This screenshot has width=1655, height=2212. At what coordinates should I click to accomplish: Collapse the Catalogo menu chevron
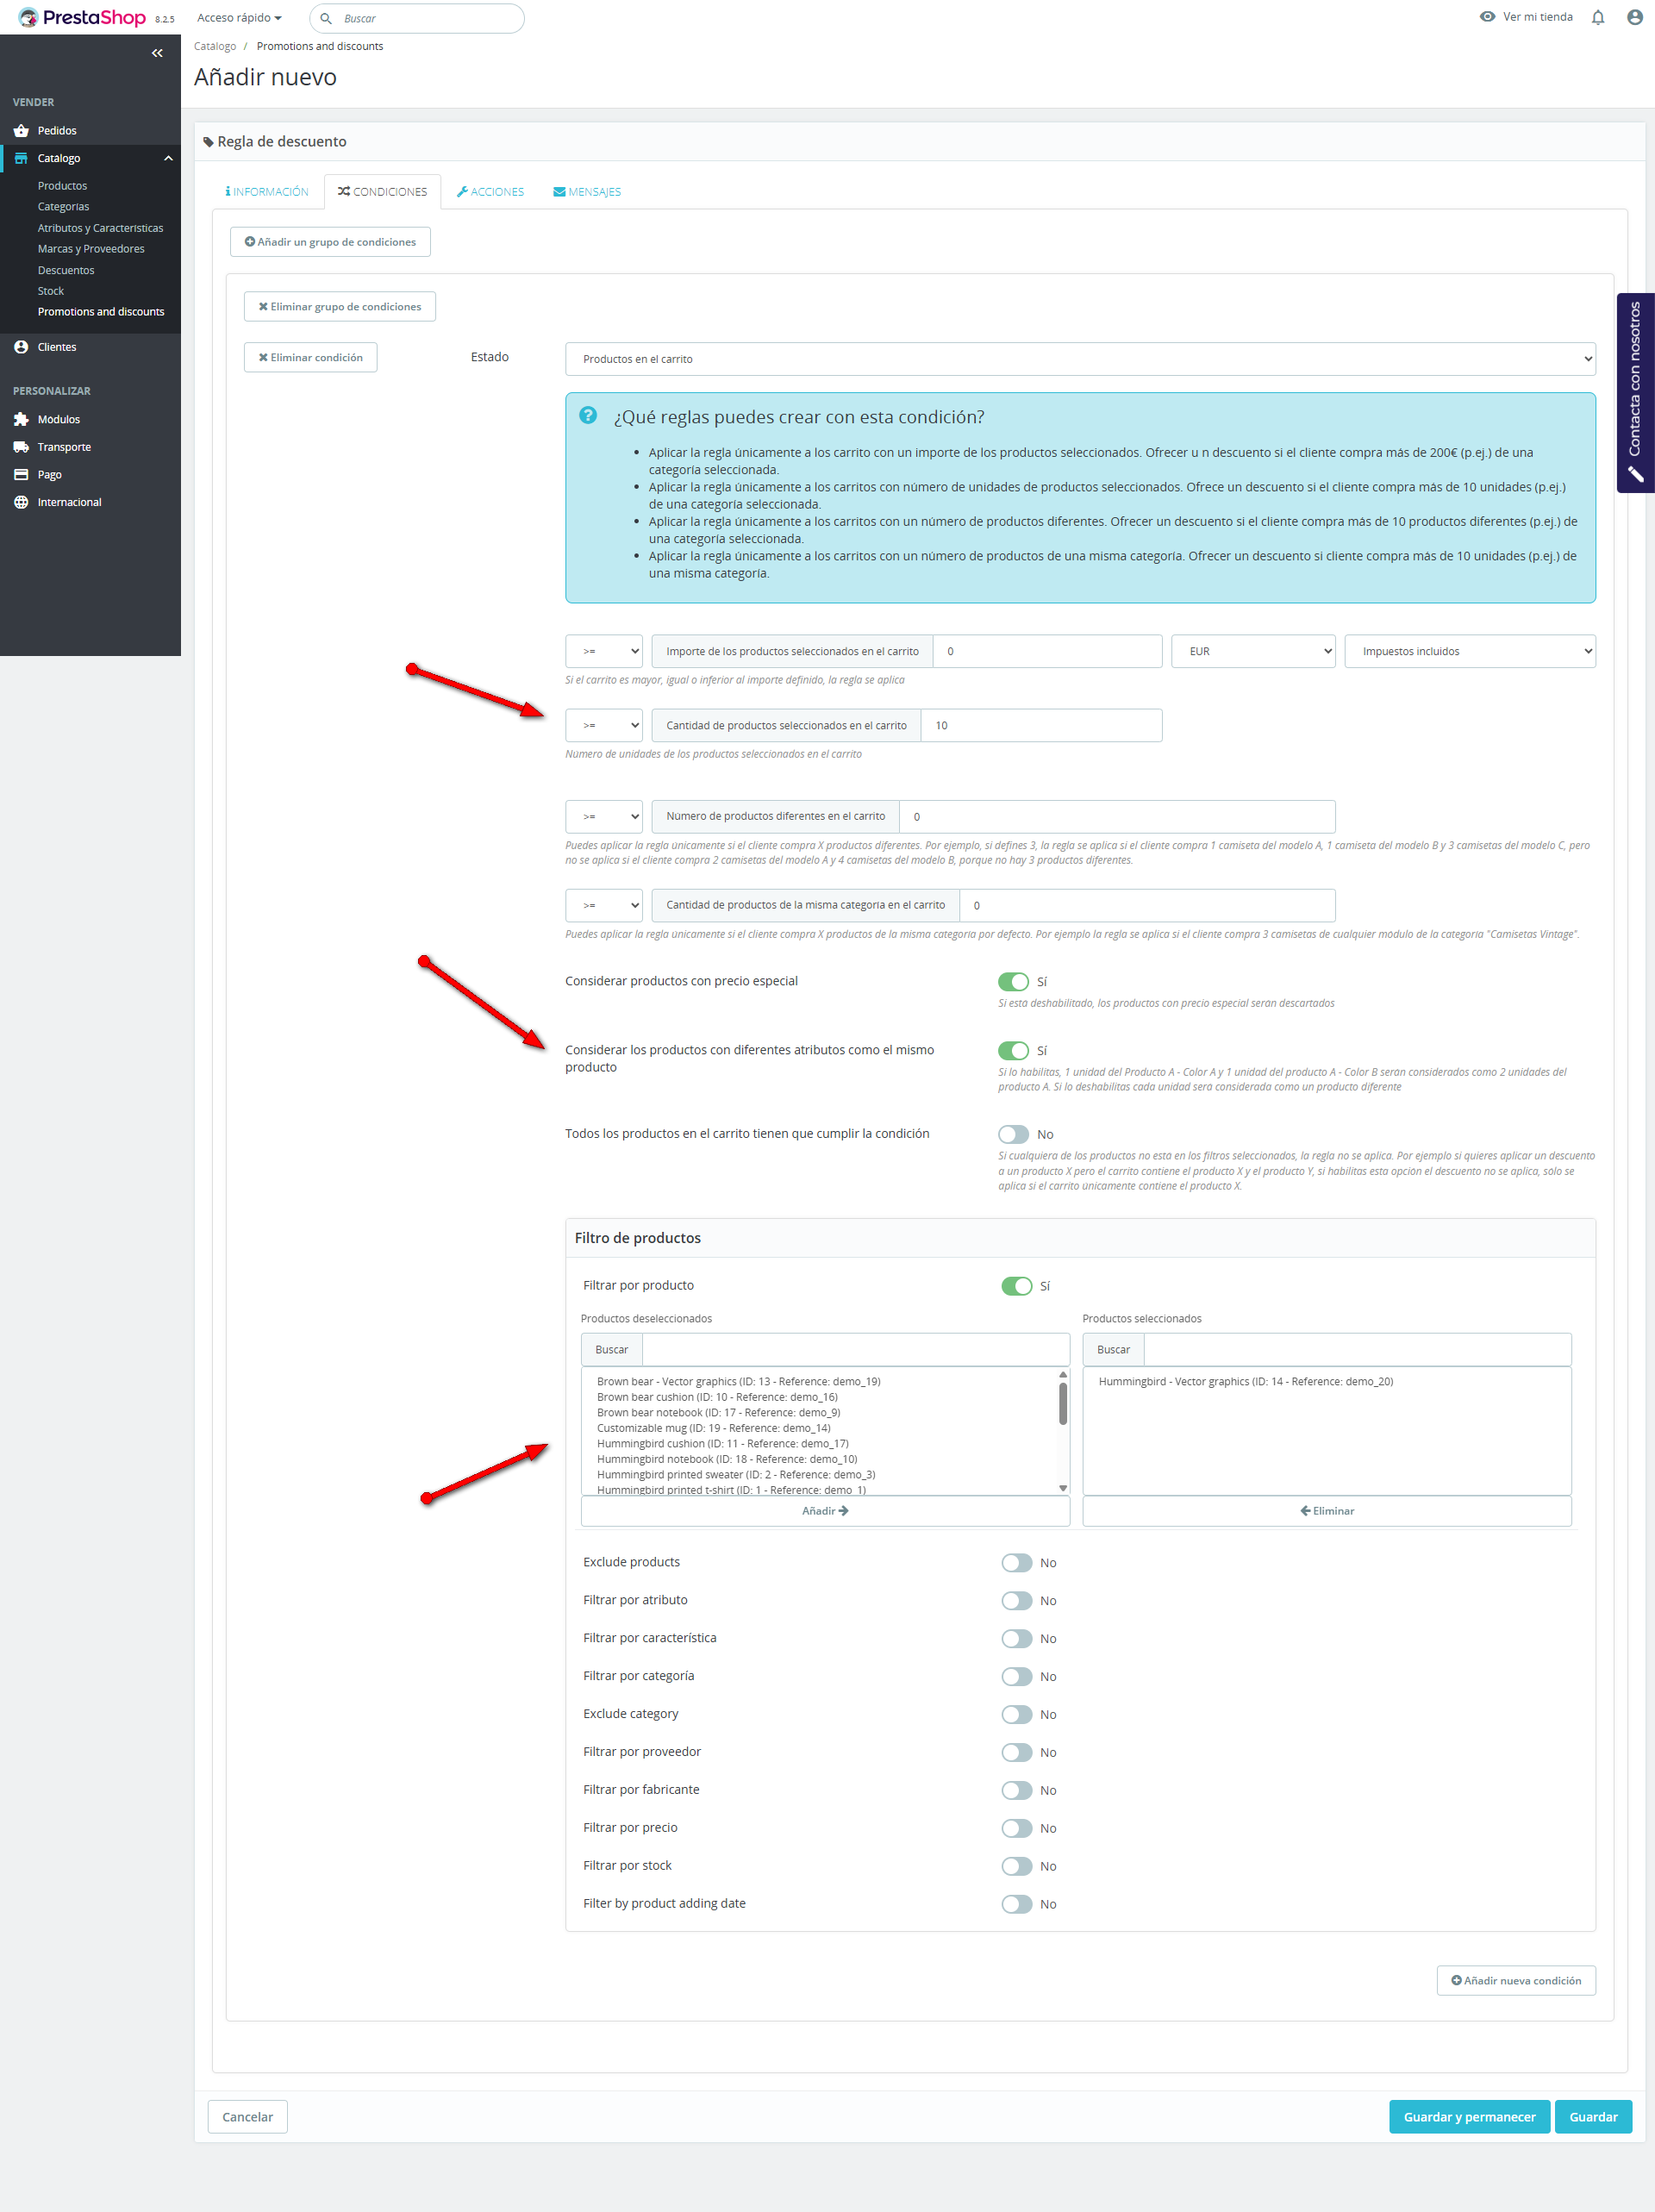(168, 158)
